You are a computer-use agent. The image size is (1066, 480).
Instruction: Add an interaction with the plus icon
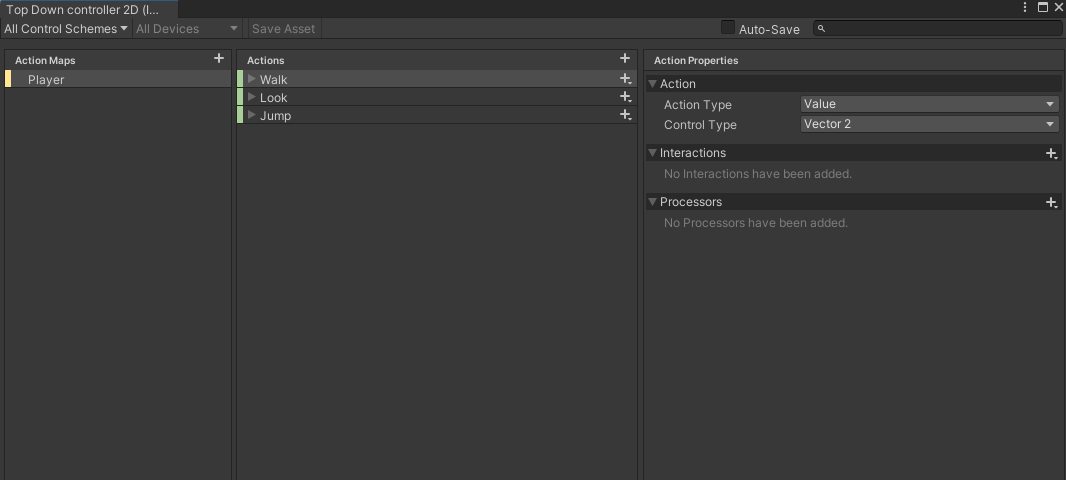1051,154
